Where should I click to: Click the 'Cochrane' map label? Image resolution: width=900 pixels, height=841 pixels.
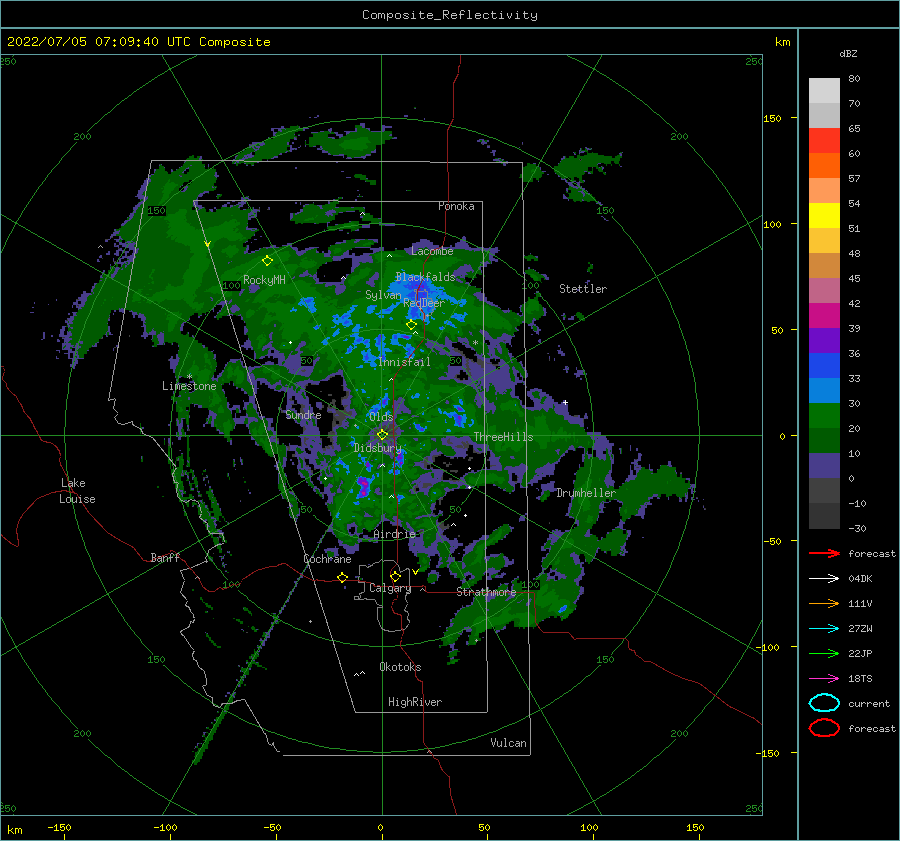[327, 559]
